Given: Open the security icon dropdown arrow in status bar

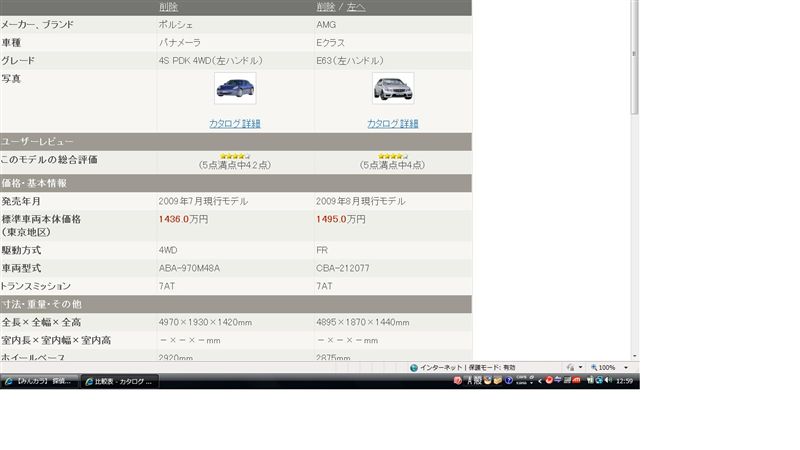Looking at the screenshot, I should coord(580,367).
